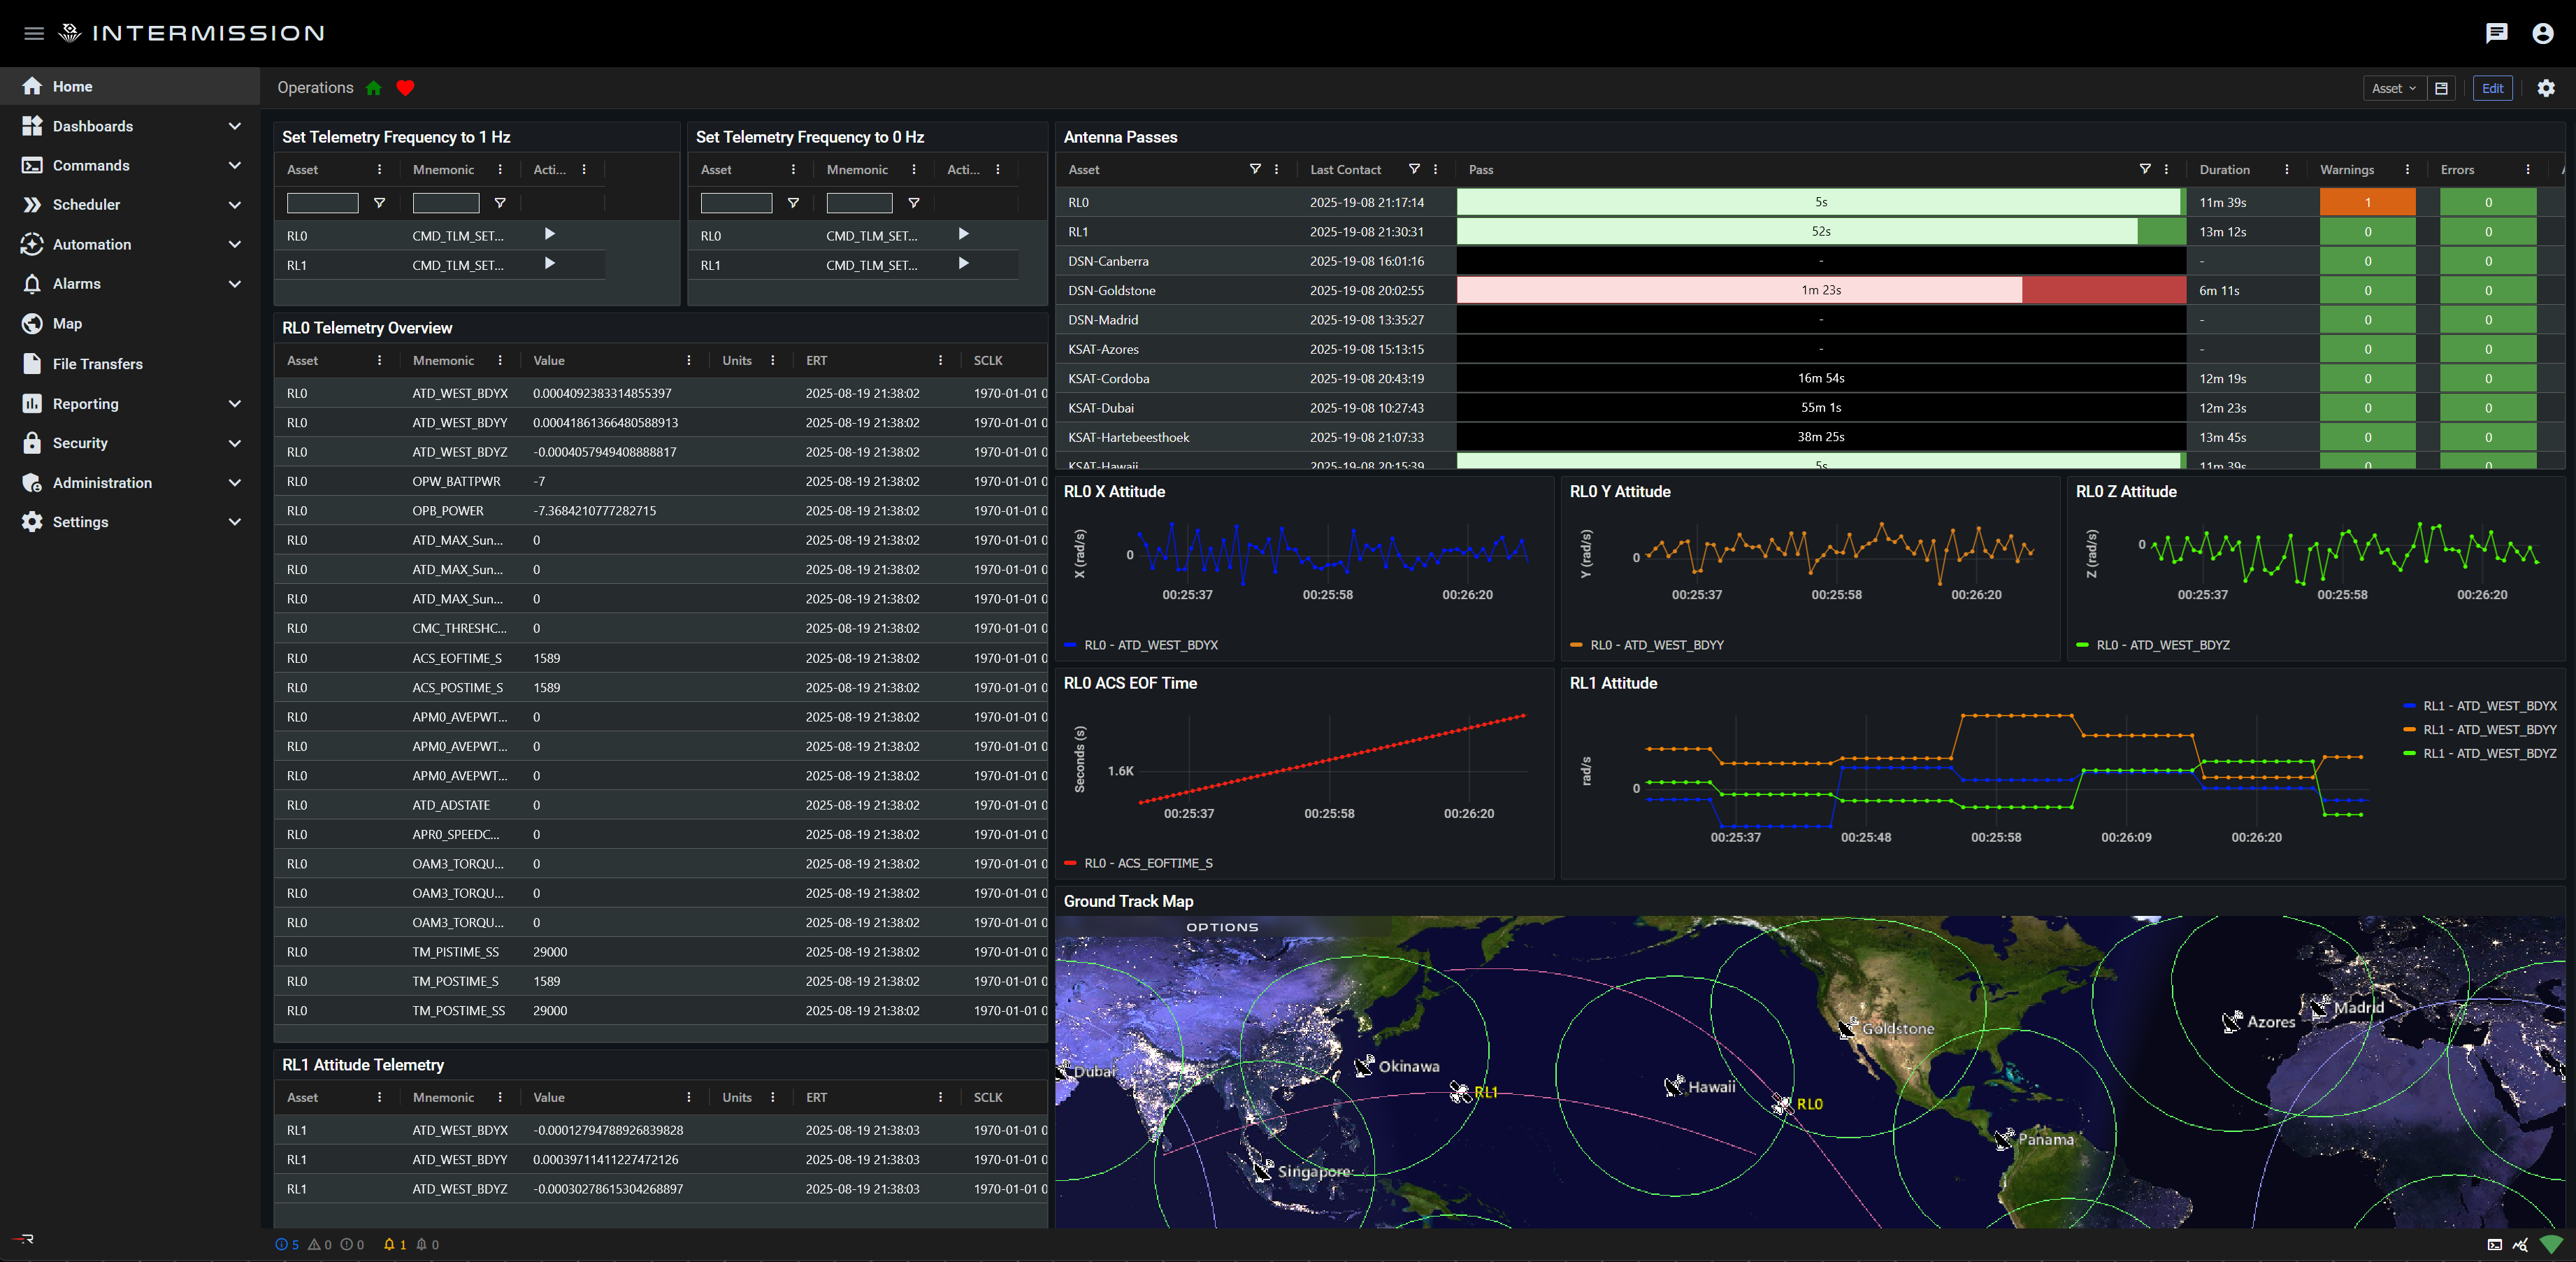Click Asset filter funnel in 1 Hz panel
Viewport: 2576px width, 1262px height.
(x=379, y=203)
